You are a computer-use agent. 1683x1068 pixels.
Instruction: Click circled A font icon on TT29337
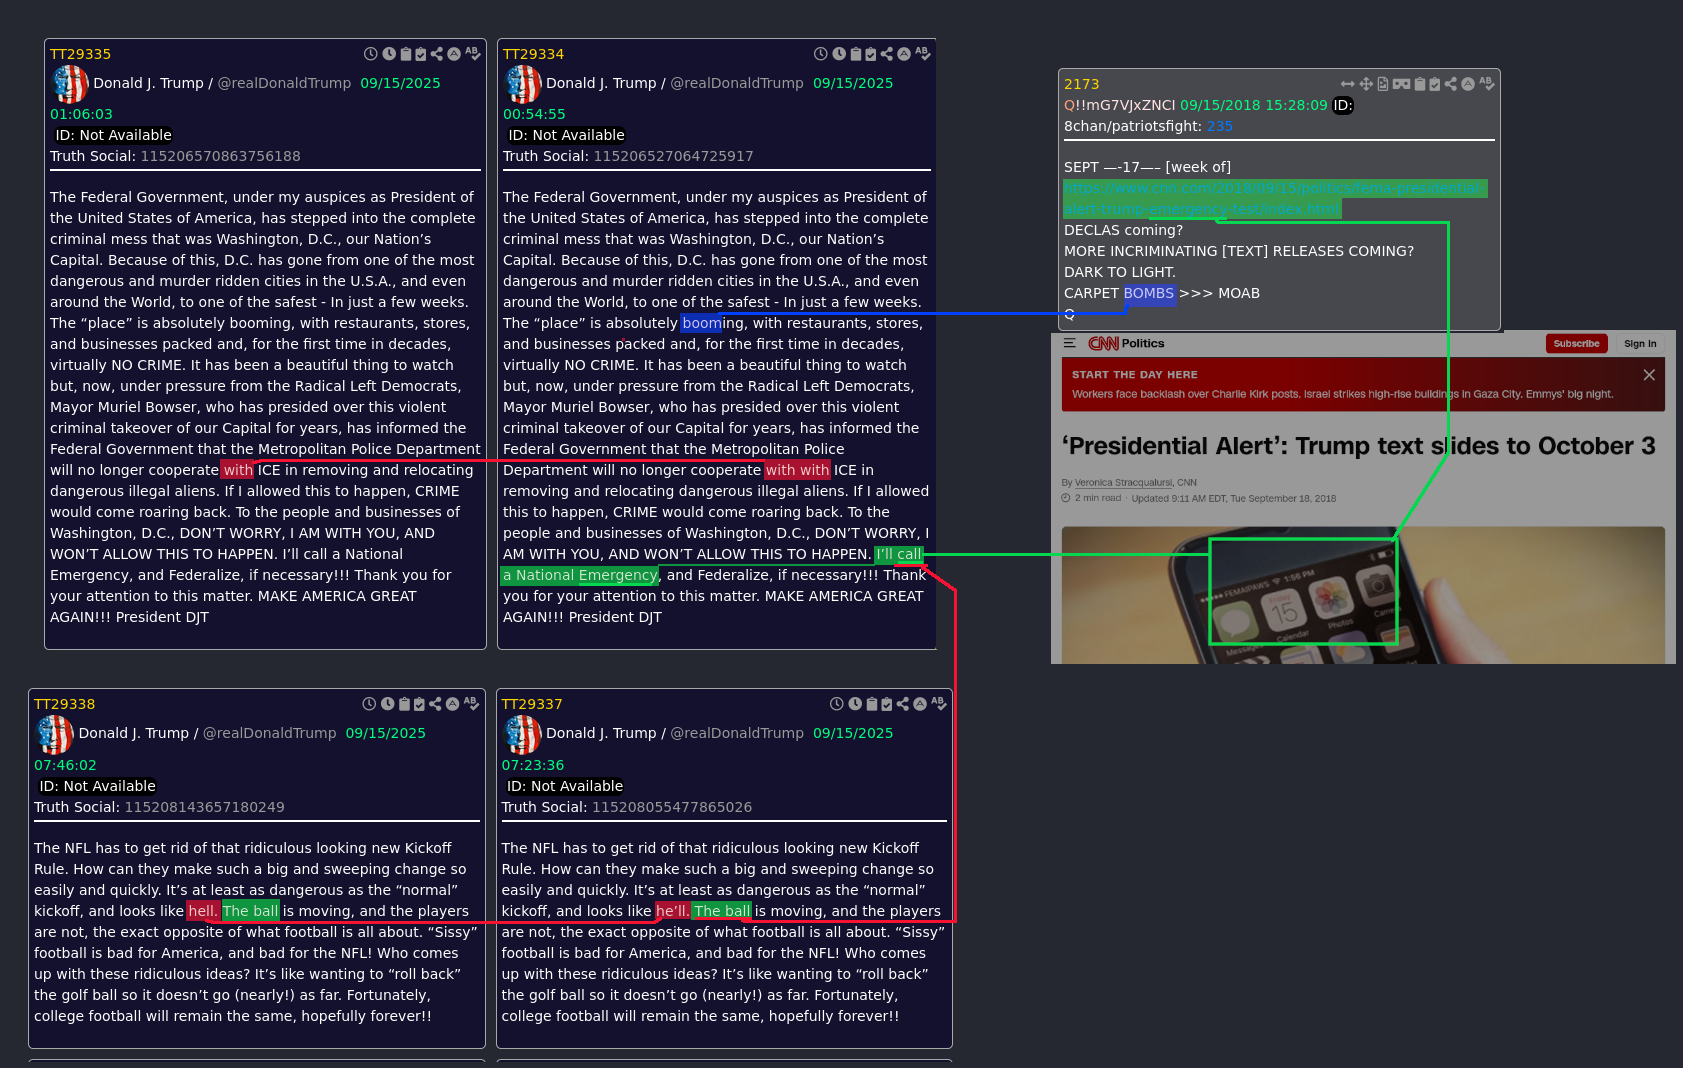click(920, 704)
